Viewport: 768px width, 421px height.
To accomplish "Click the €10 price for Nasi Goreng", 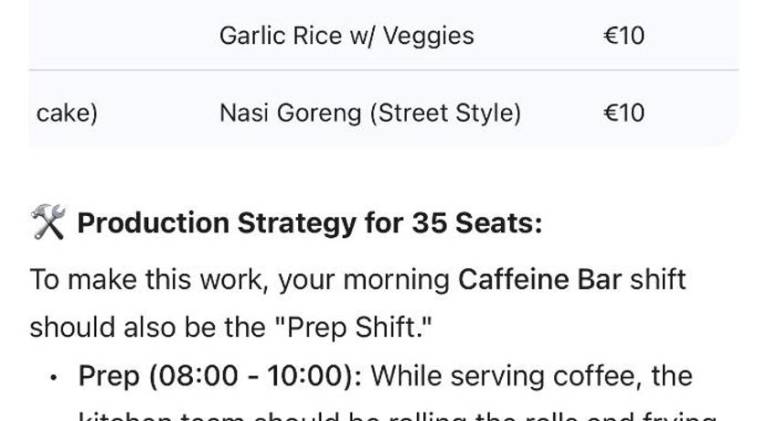I will pyautogui.click(x=624, y=114).
